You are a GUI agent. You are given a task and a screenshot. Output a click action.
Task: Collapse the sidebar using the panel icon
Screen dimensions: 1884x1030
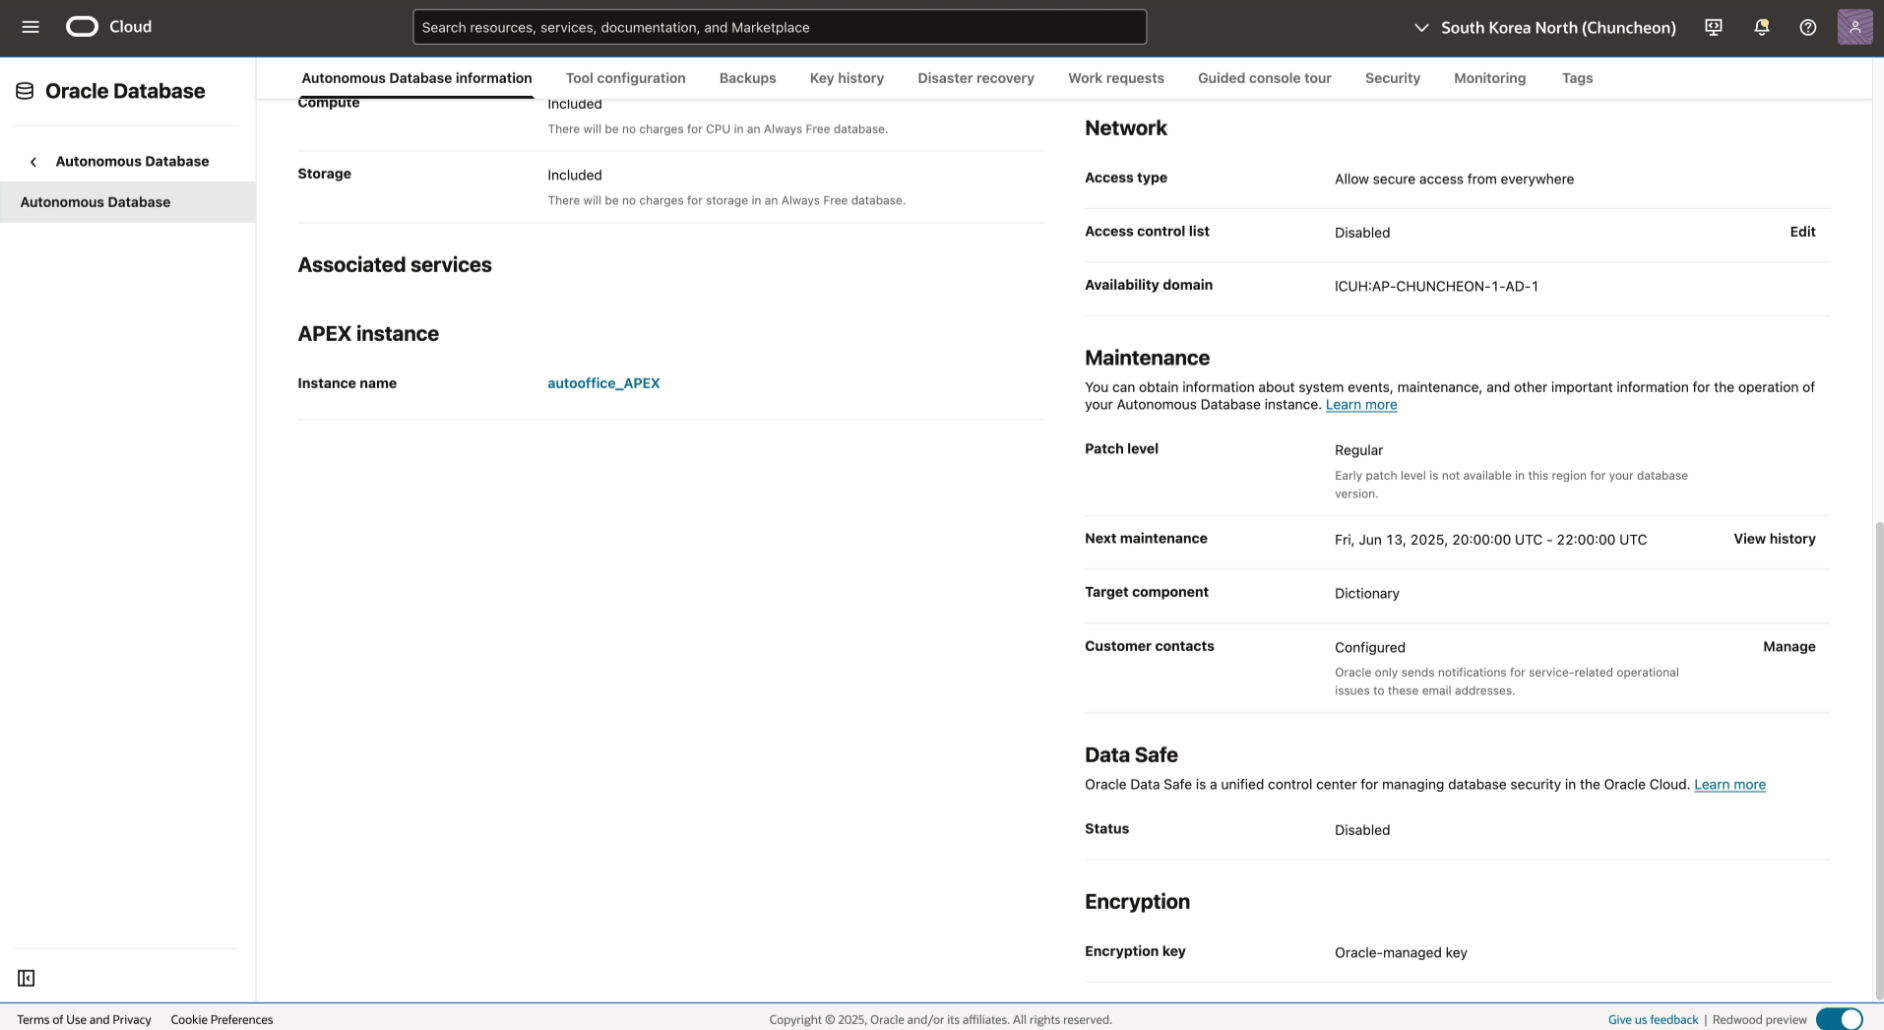point(26,978)
